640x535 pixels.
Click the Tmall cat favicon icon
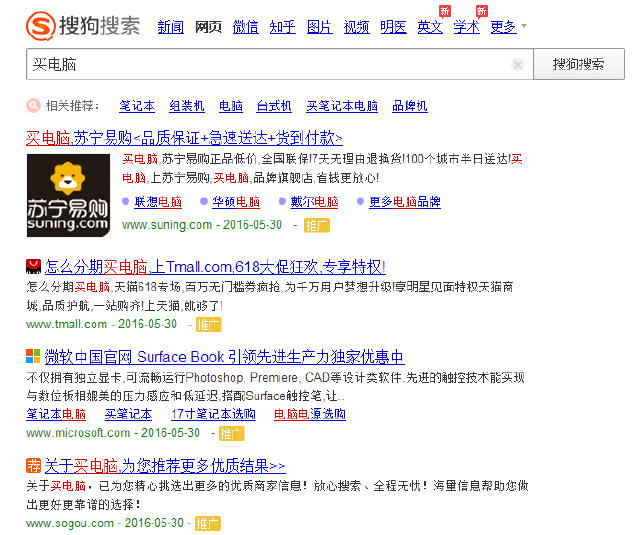tap(33, 266)
